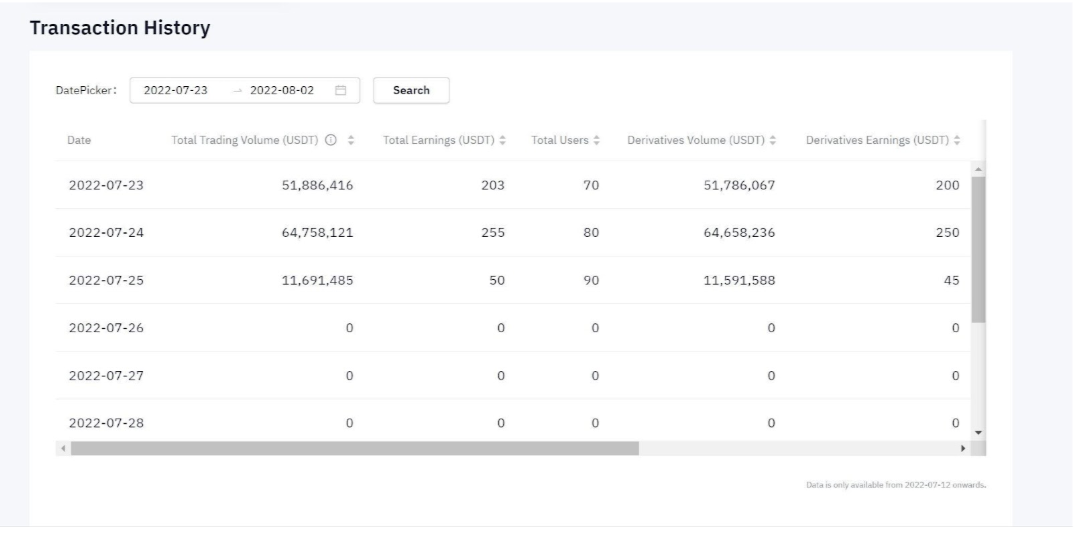Sort by Derivatives Earnings (USDT)
Image resolution: width=1081 pixels, height=536 pixels.
957,140
